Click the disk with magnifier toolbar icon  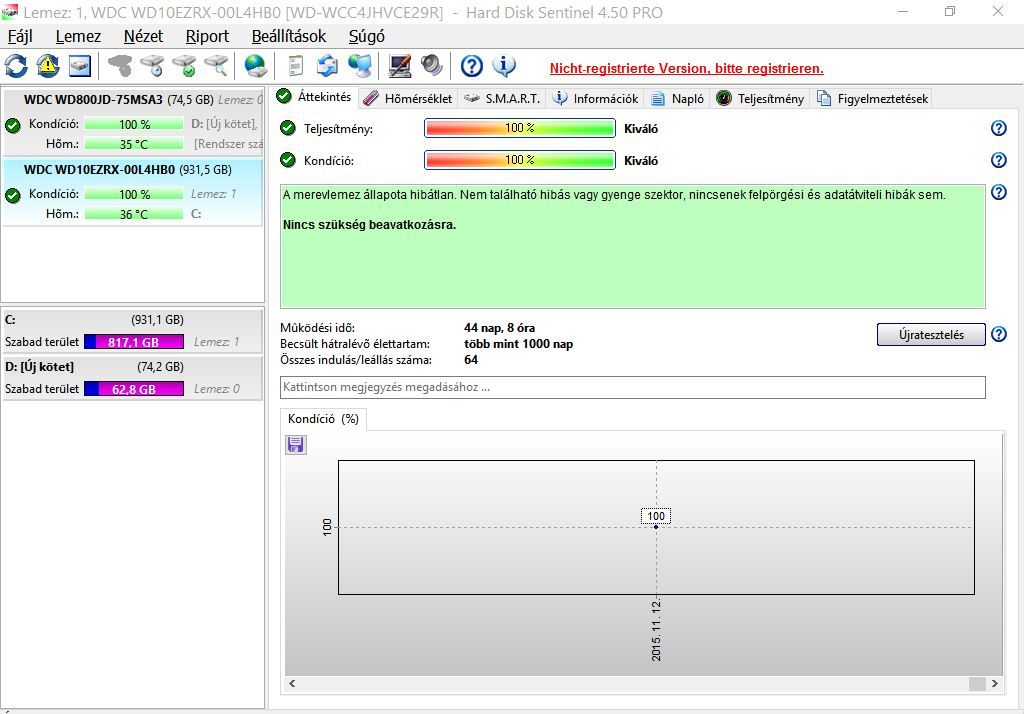coord(216,66)
